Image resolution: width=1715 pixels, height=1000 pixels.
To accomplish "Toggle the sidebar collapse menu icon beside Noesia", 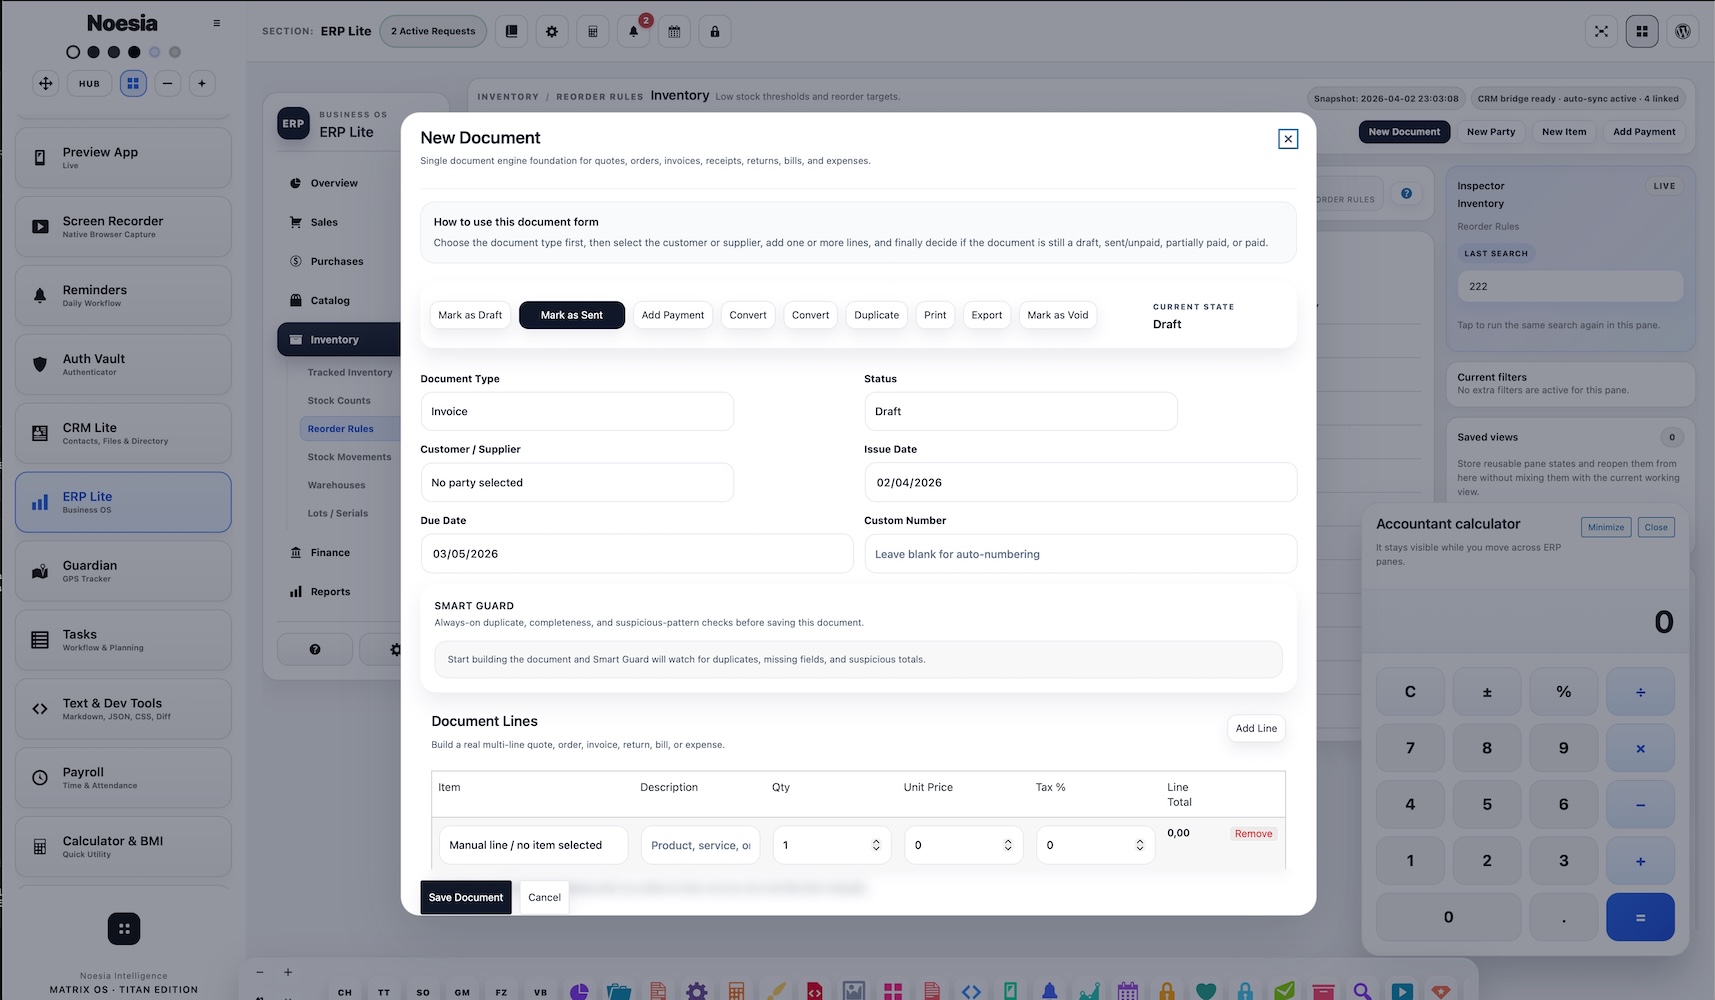I will (217, 23).
